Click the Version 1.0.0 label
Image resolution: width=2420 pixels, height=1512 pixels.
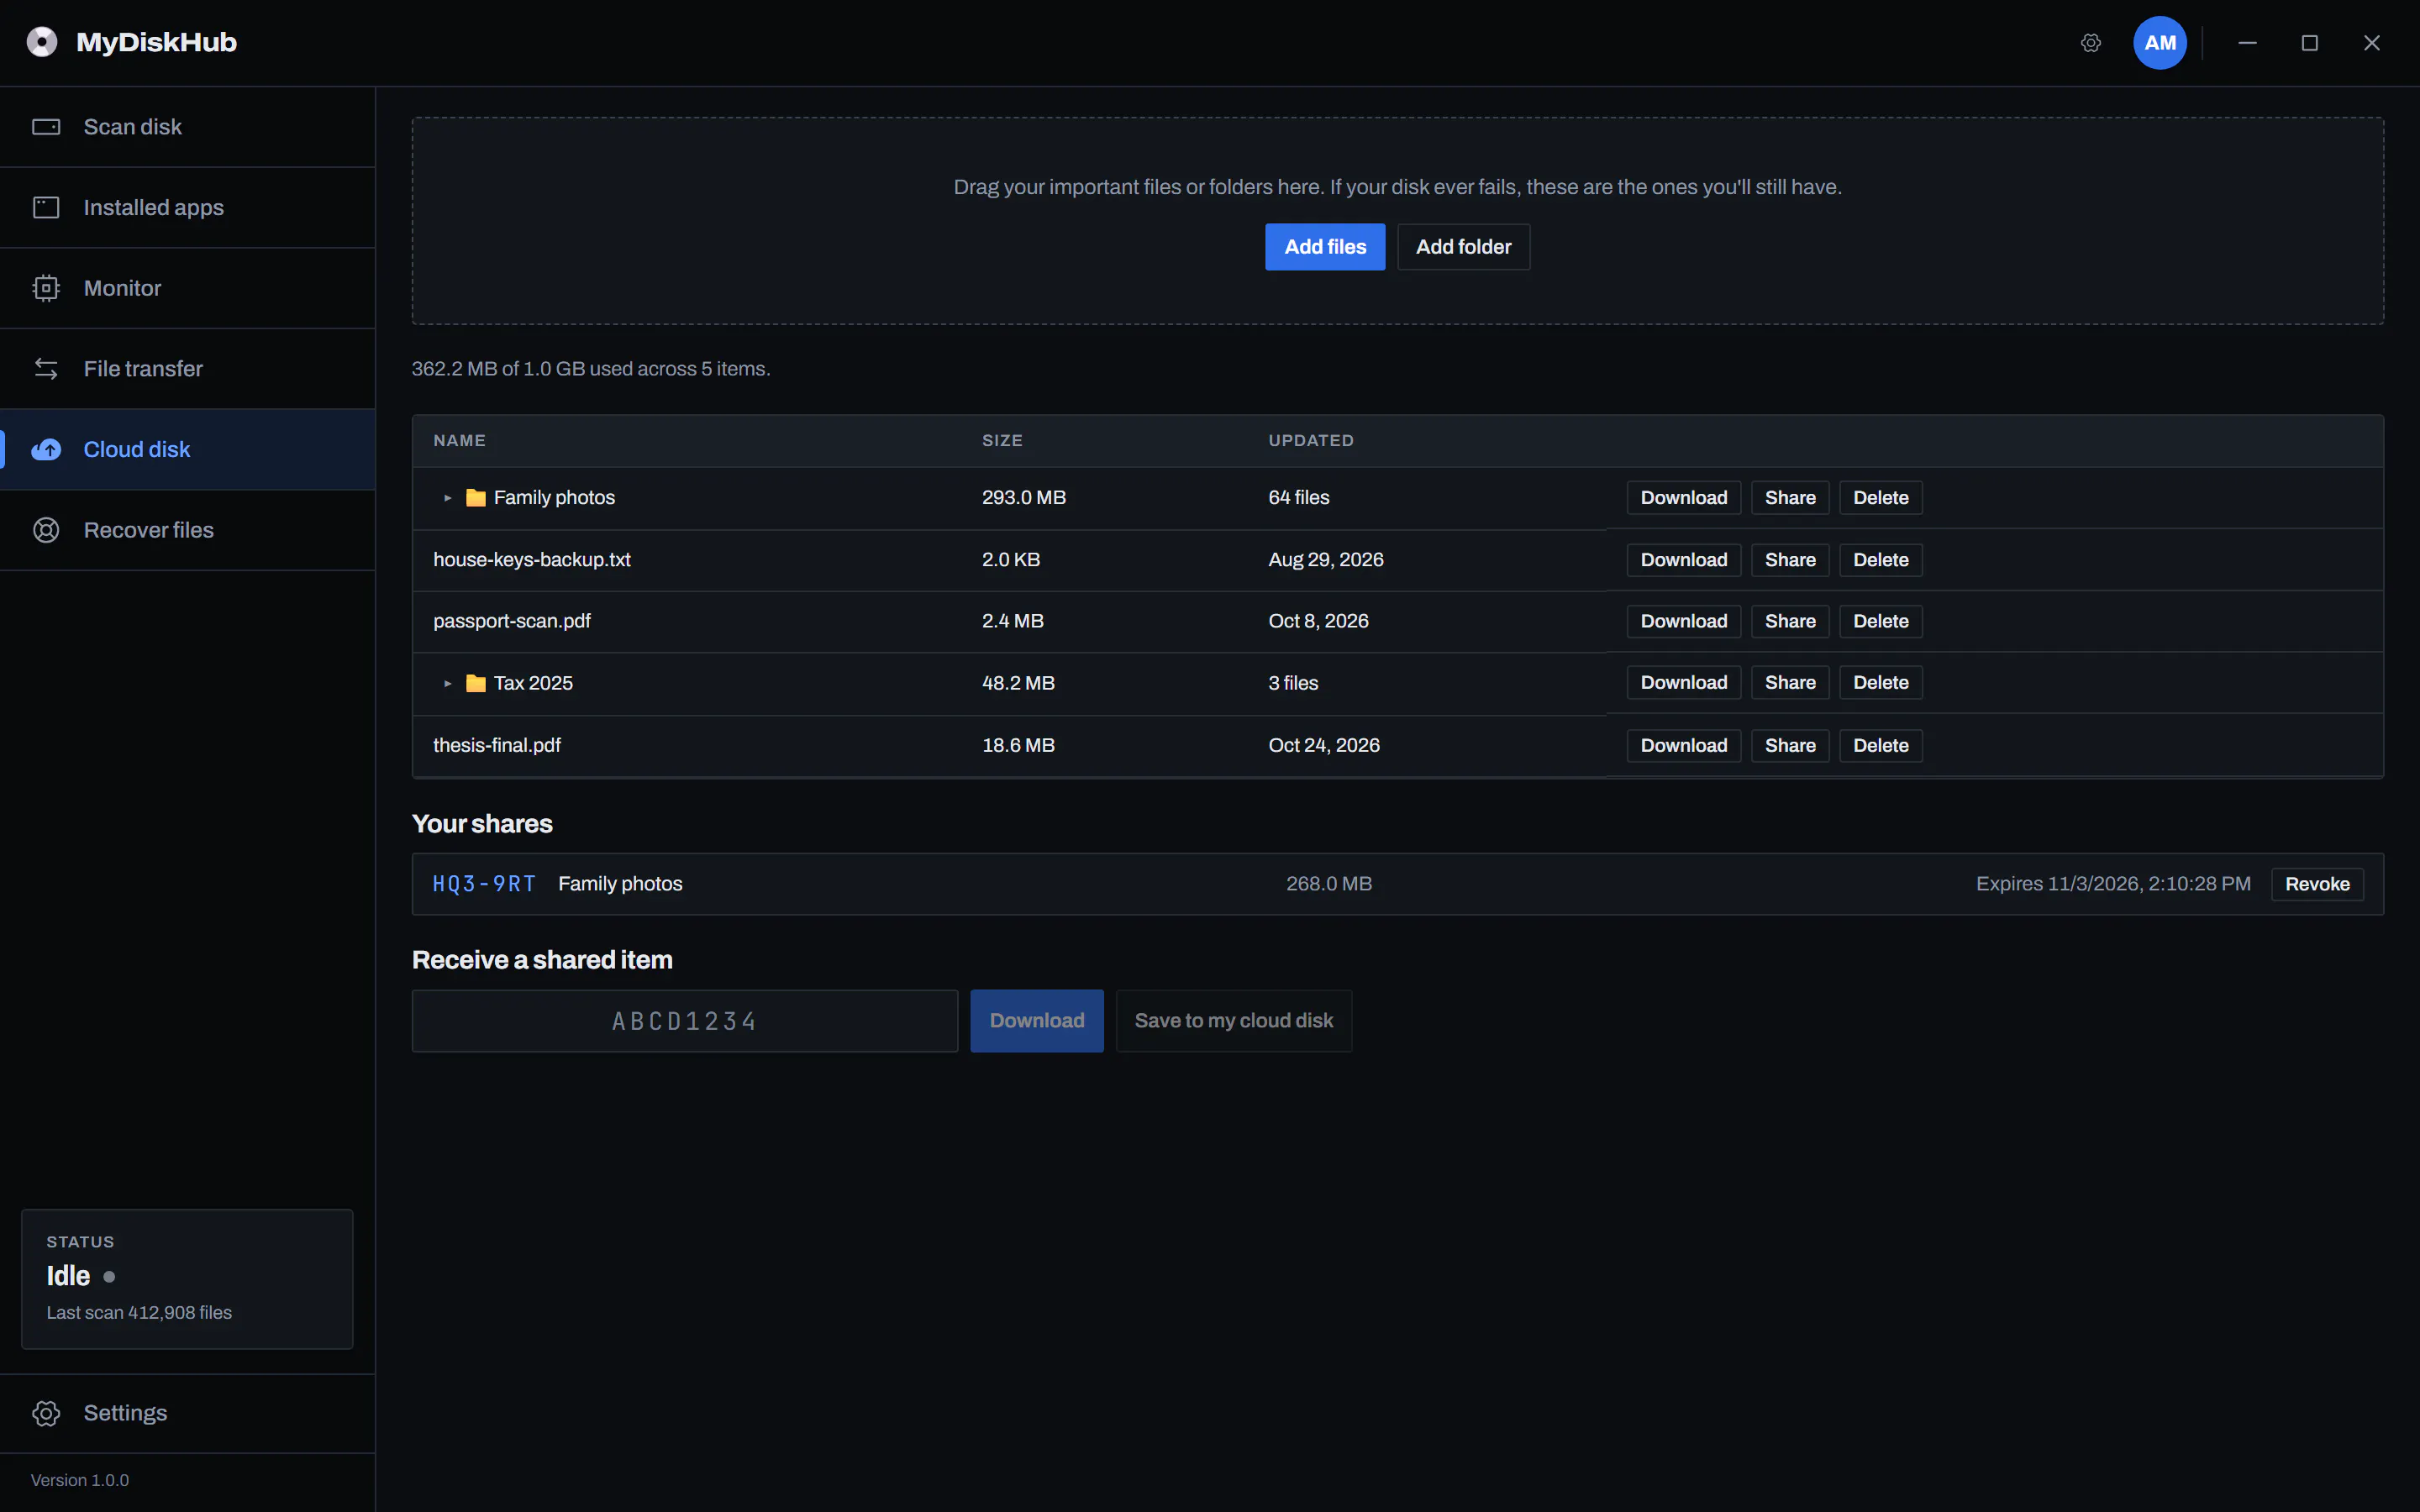pyautogui.click(x=80, y=1480)
